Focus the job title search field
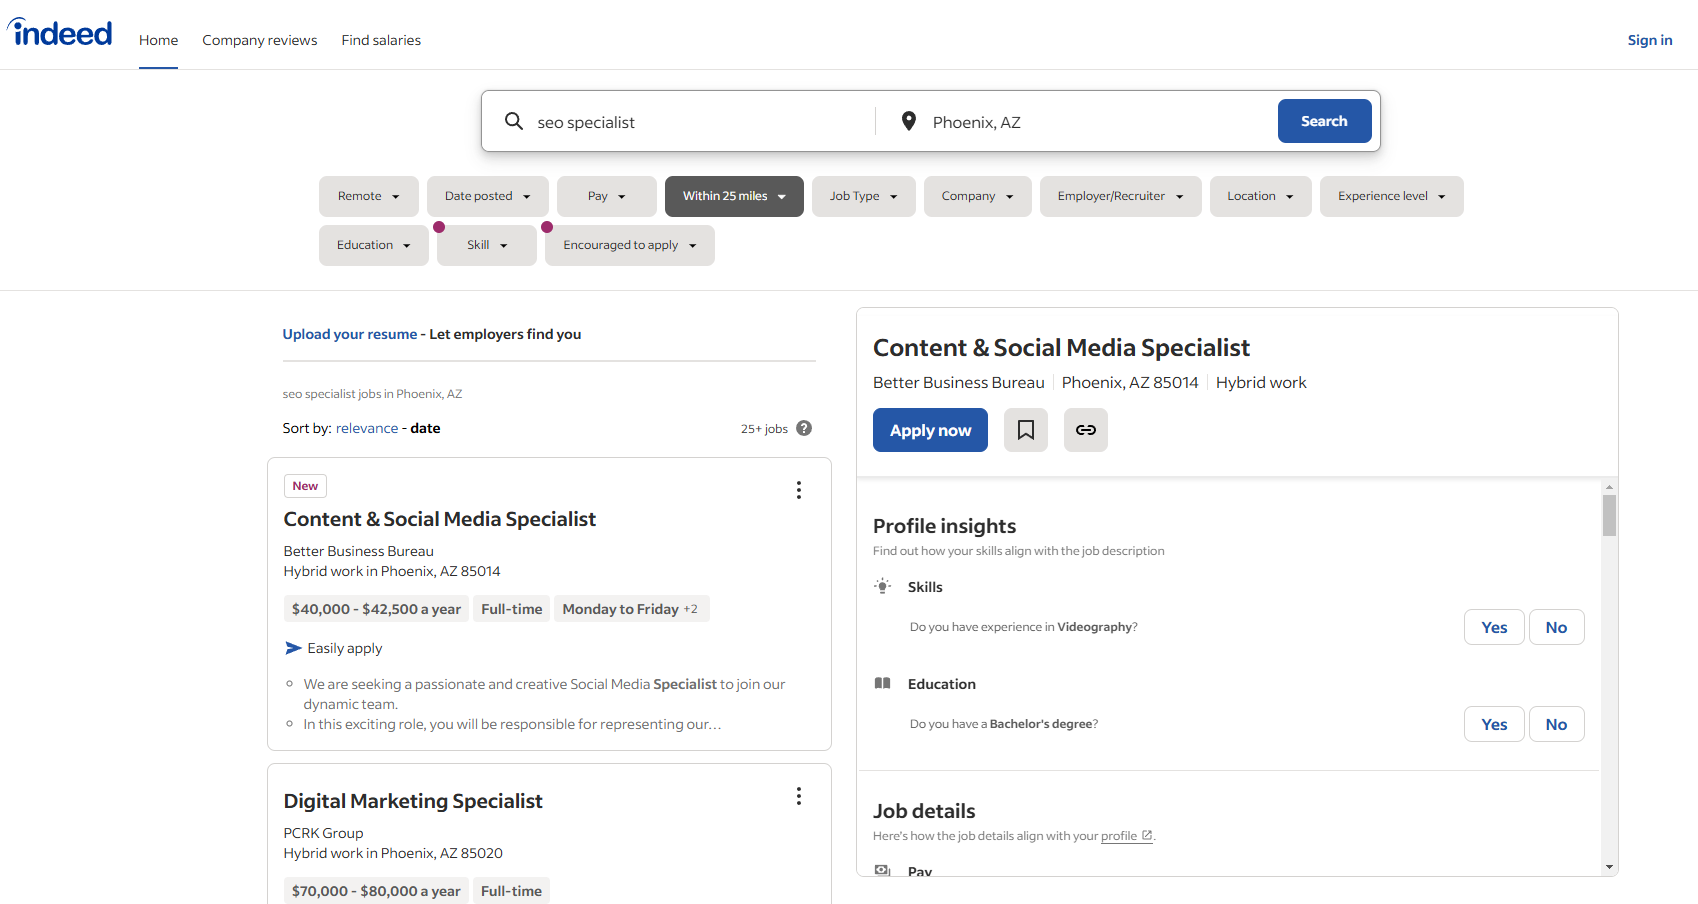The image size is (1698, 904). point(700,122)
